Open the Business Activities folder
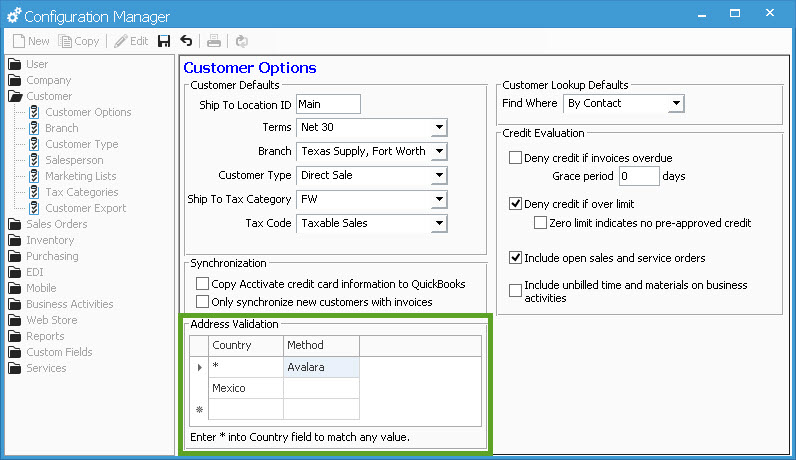 pos(61,304)
